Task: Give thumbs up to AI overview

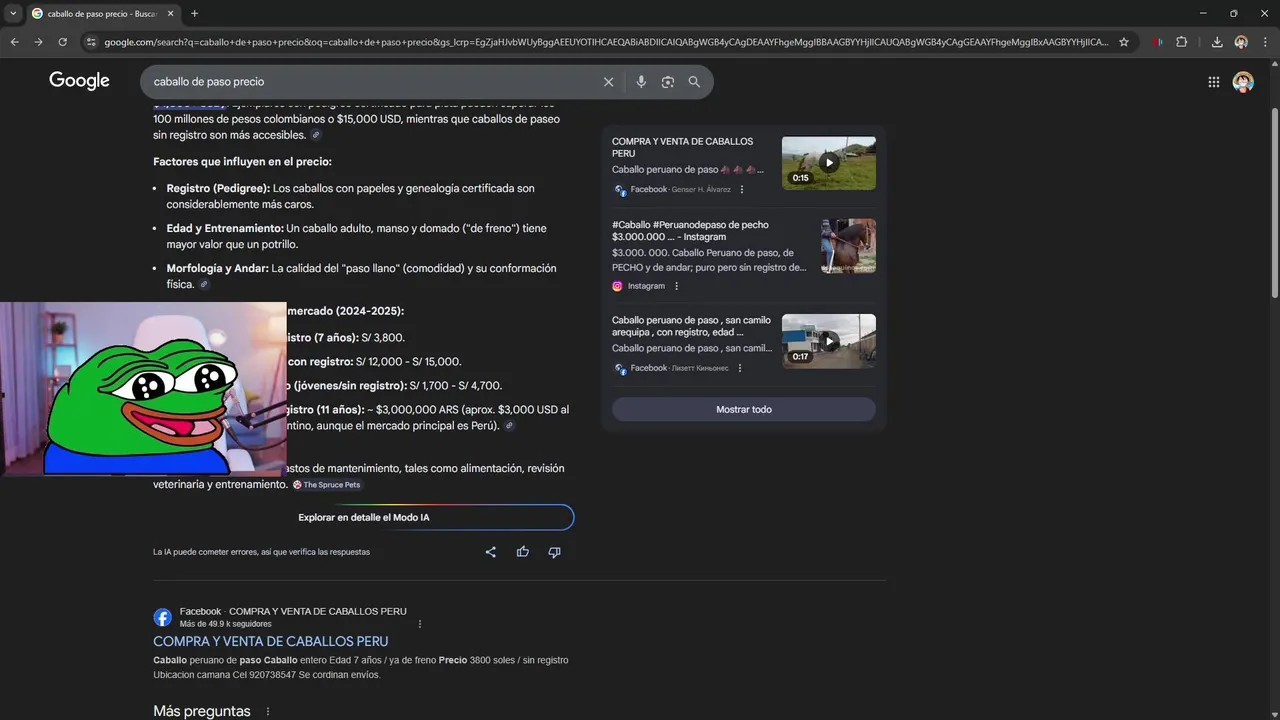Action: click(522, 552)
